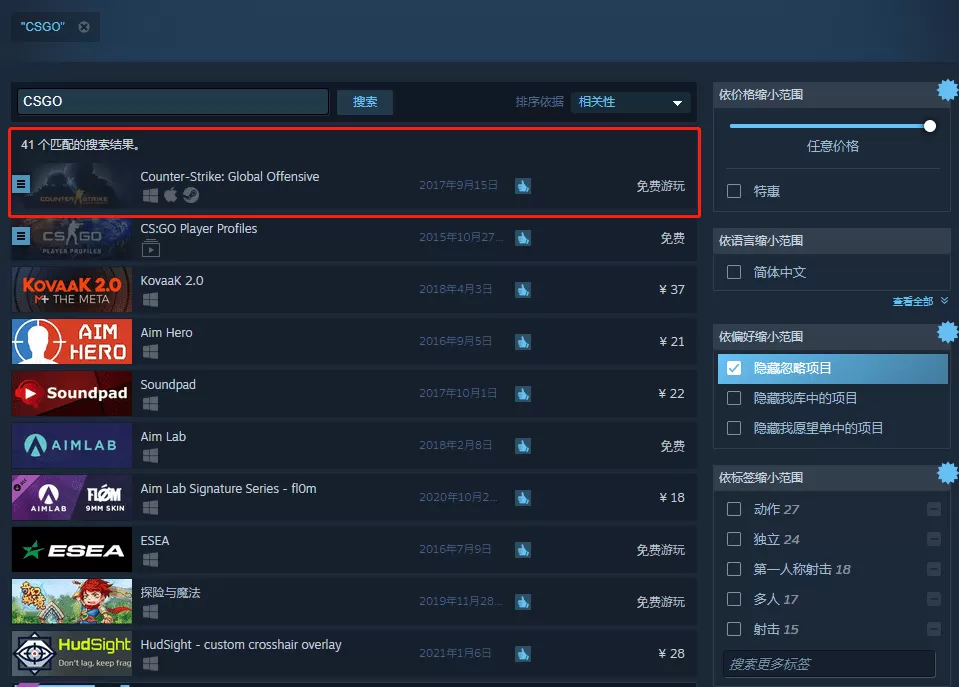Open the ESEA thumbnail image
This screenshot has width=959, height=687.
(x=72, y=549)
